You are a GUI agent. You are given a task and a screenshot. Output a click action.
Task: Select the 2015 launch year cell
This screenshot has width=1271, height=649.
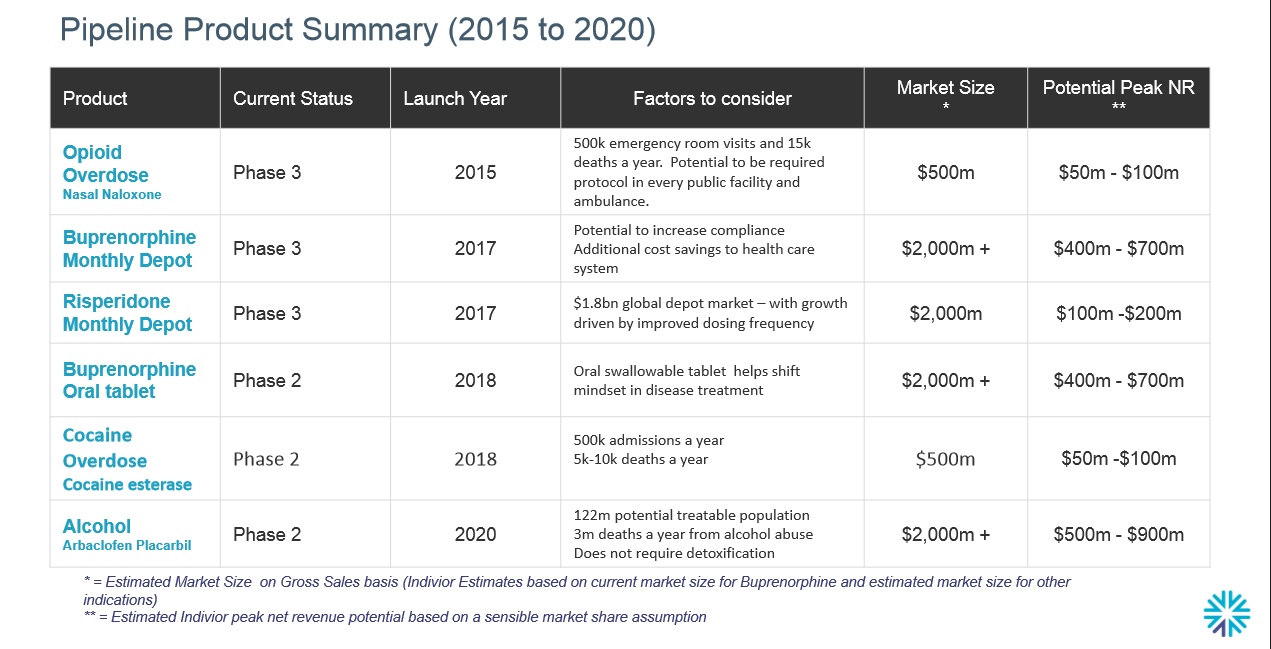pyautogui.click(x=475, y=172)
